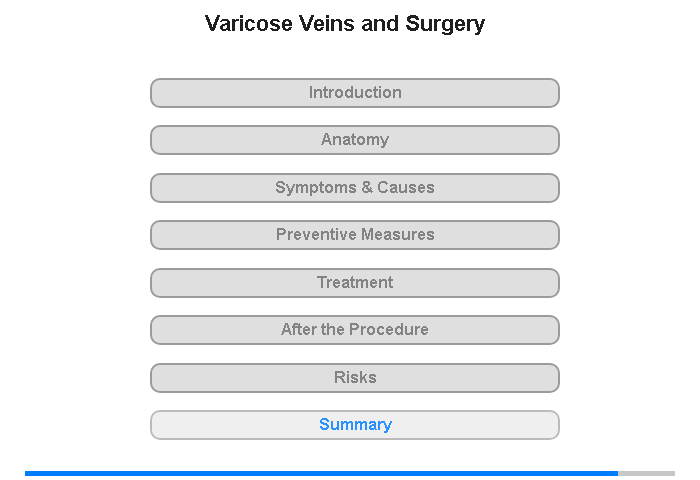View the After the Procedure section
Image resolution: width=700 pixels, height=480 pixels.
point(354,330)
